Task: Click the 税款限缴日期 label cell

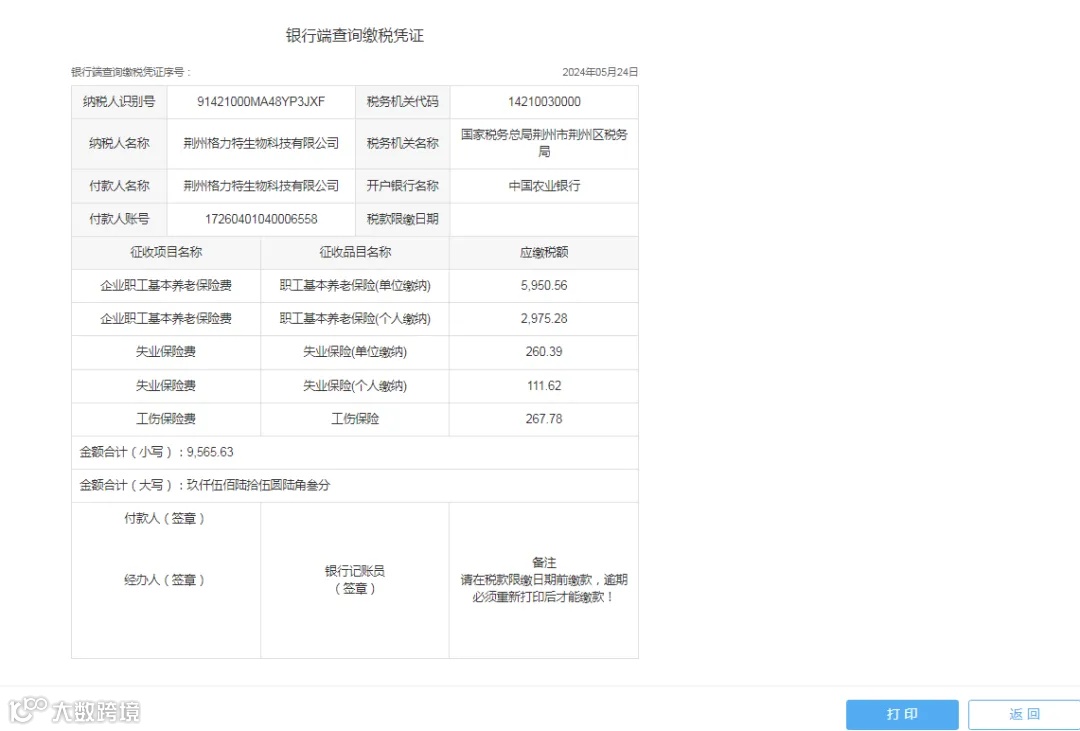Action: click(402, 219)
